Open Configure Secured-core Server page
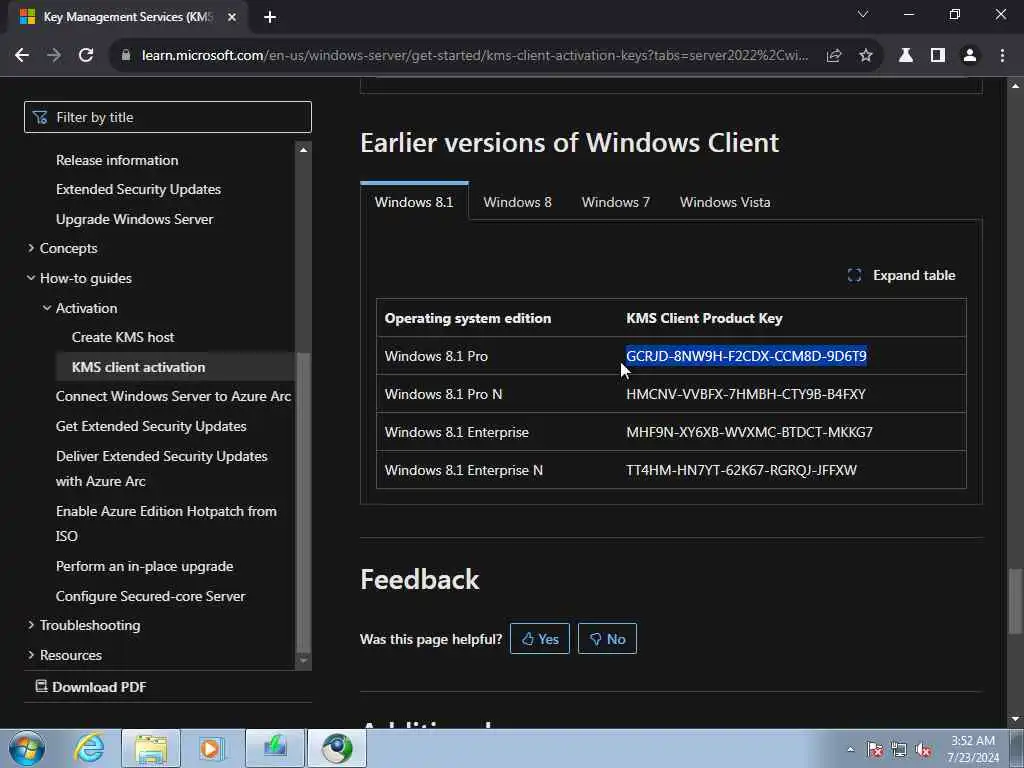This screenshot has width=1024, height=768. (150, 596)
